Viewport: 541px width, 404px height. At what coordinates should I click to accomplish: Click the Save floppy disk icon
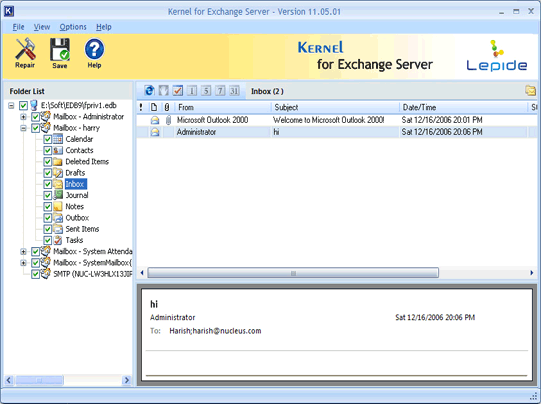click(60, 49)
